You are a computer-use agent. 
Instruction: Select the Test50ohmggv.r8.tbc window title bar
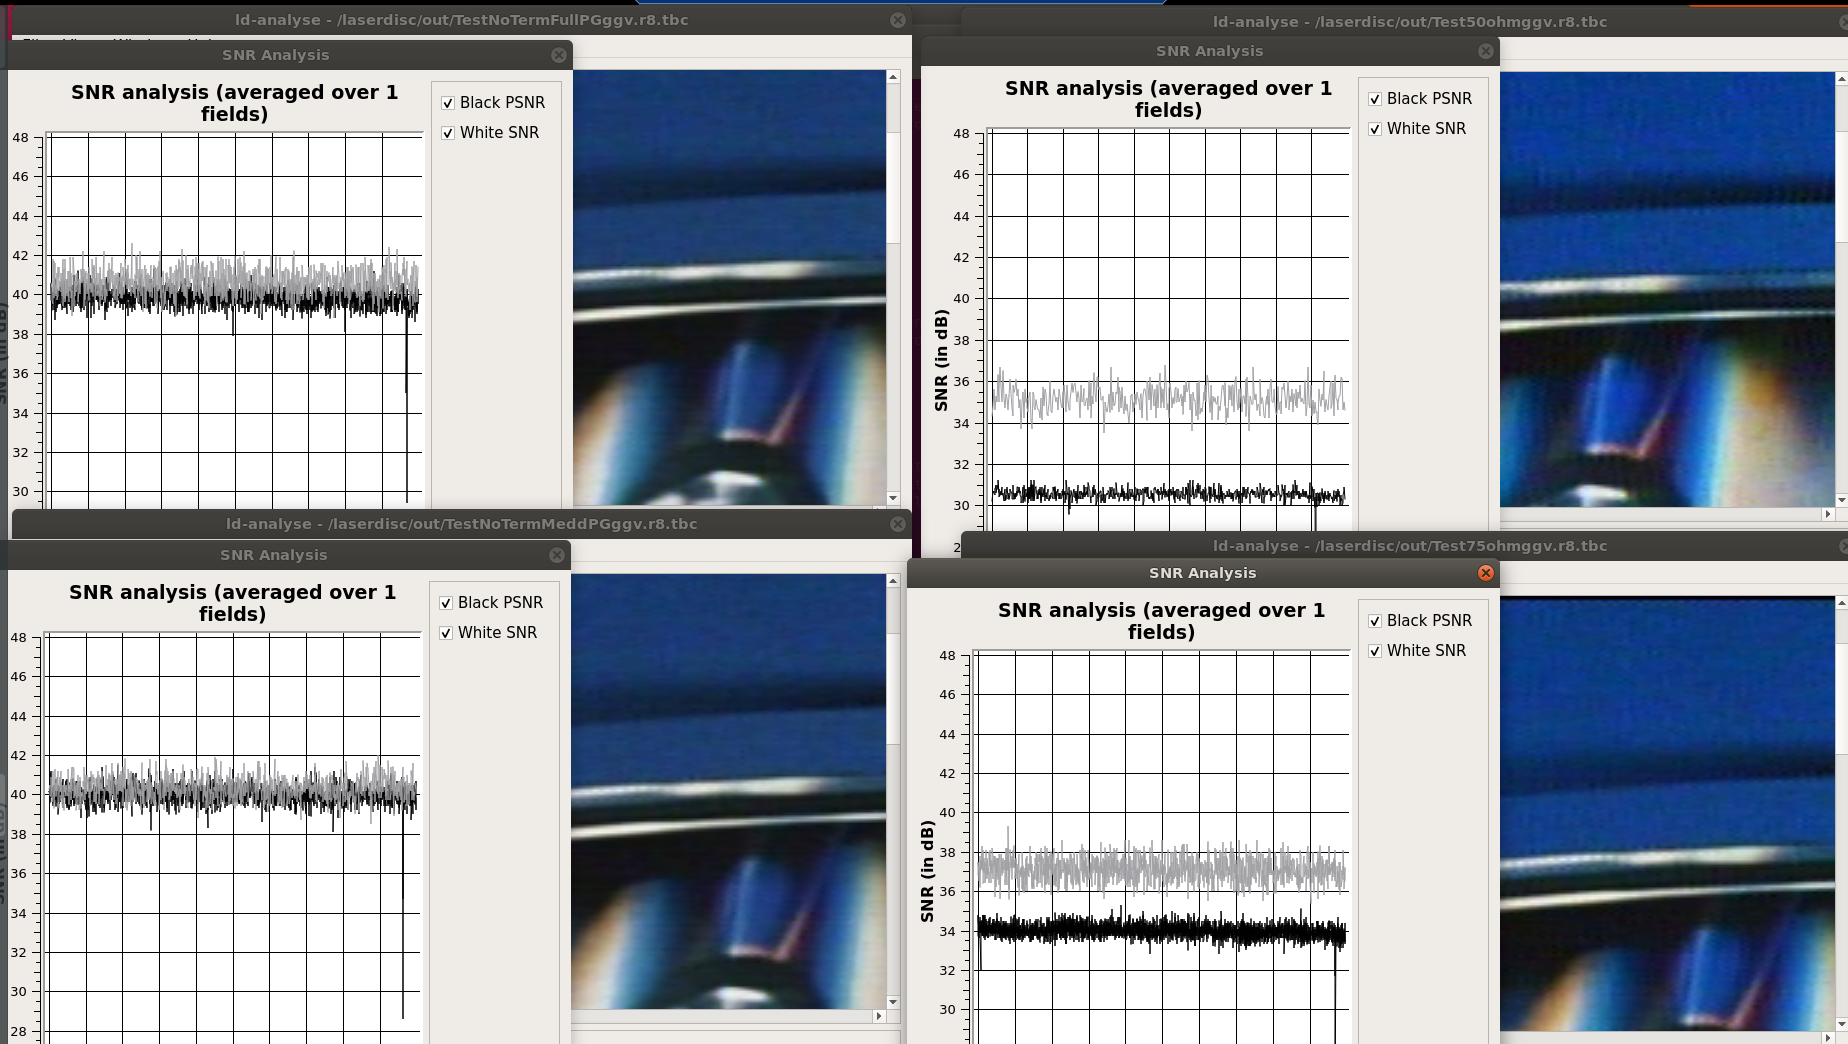[x=1408, y=22]
